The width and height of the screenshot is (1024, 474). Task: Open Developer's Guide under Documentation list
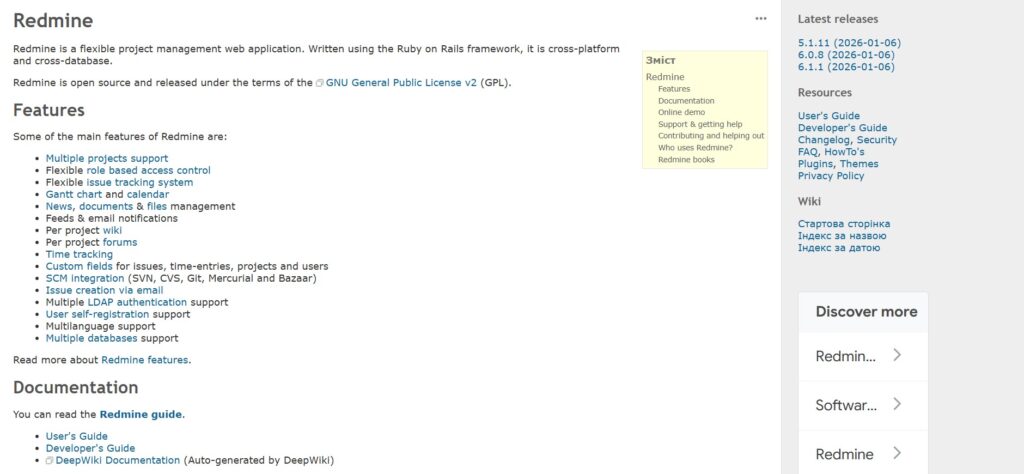90,449
